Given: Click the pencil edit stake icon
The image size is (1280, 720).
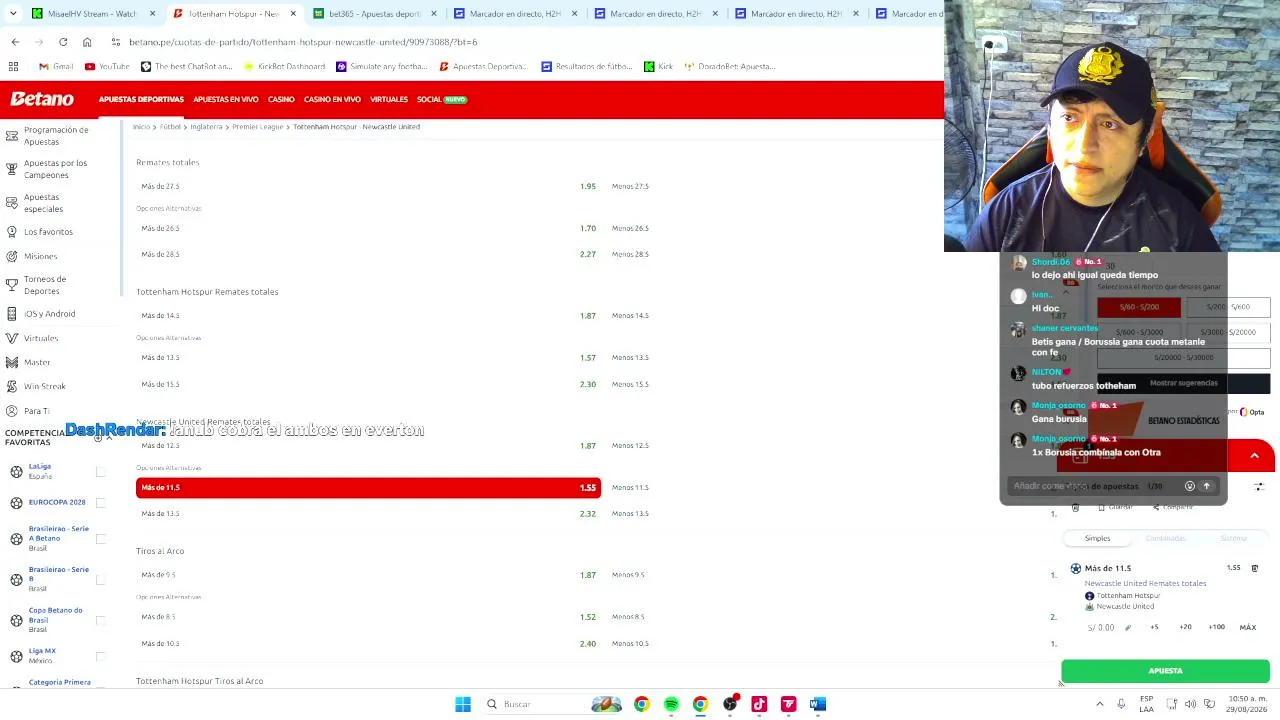Looking at the screenshot, I should click(1127, 628).
